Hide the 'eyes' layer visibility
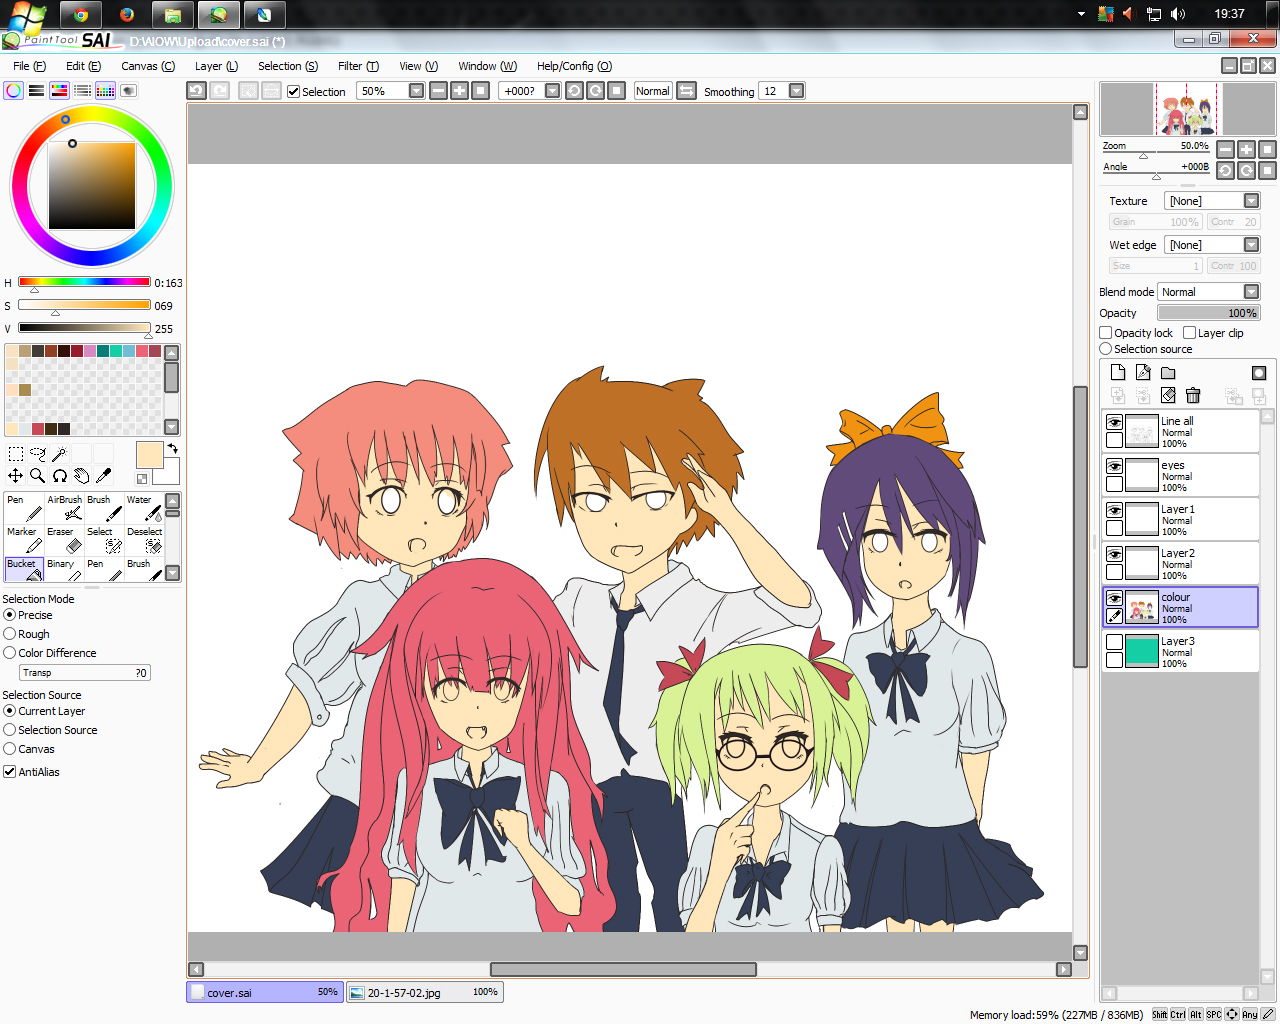The height and width of the screenshot is (1024, 1280). pos(1114,467)
